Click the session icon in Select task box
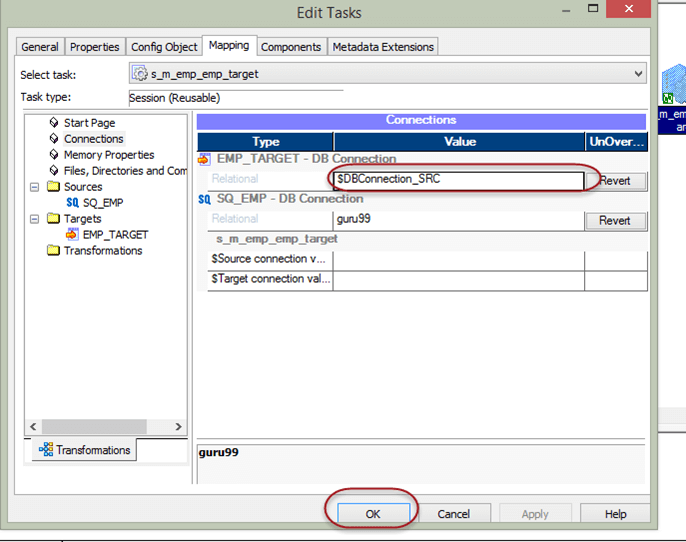Viewport: 686px width, 542px height. (141, 74)
